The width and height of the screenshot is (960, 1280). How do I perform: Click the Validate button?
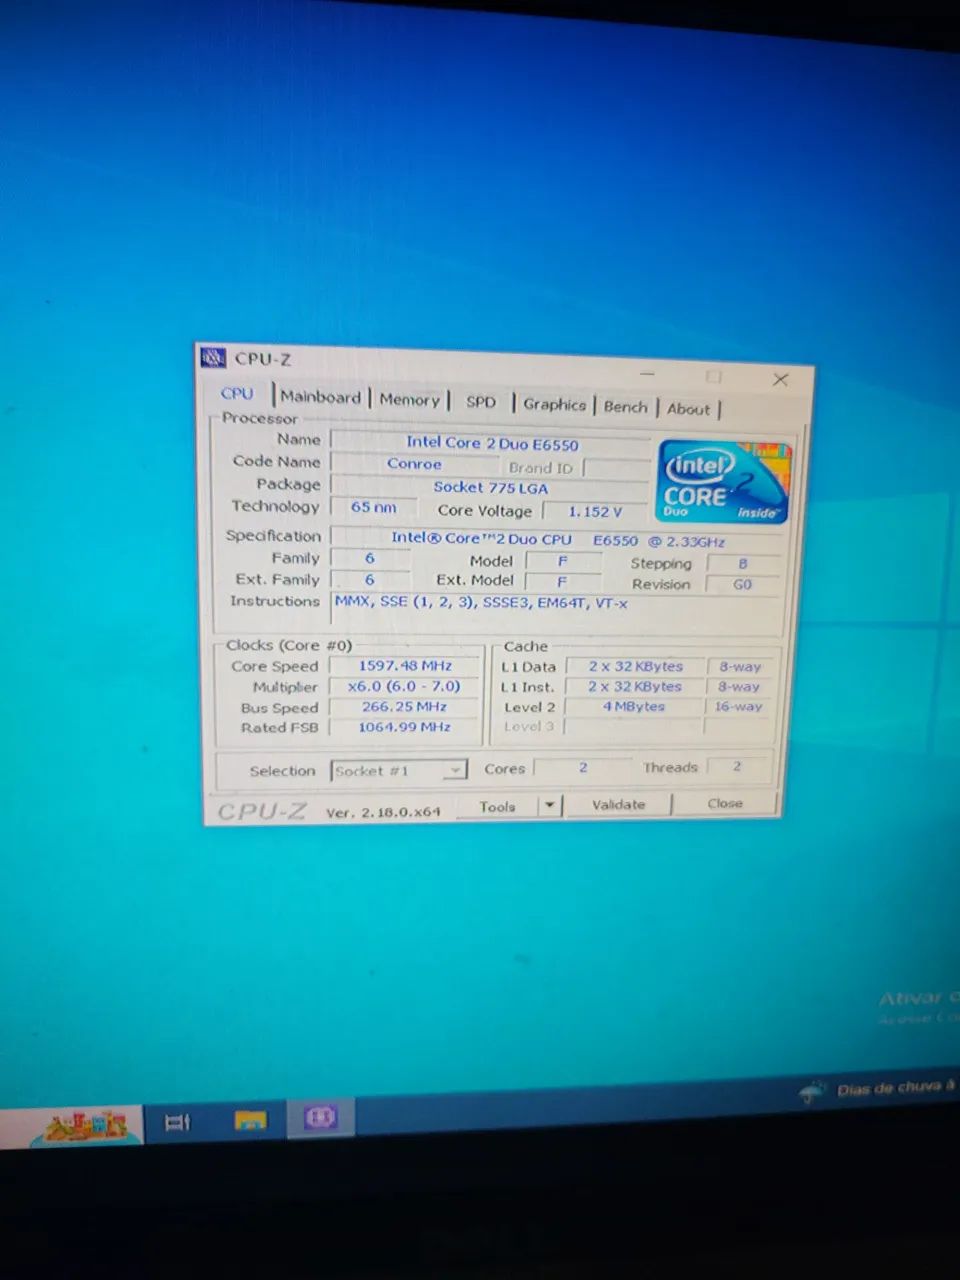618,805
